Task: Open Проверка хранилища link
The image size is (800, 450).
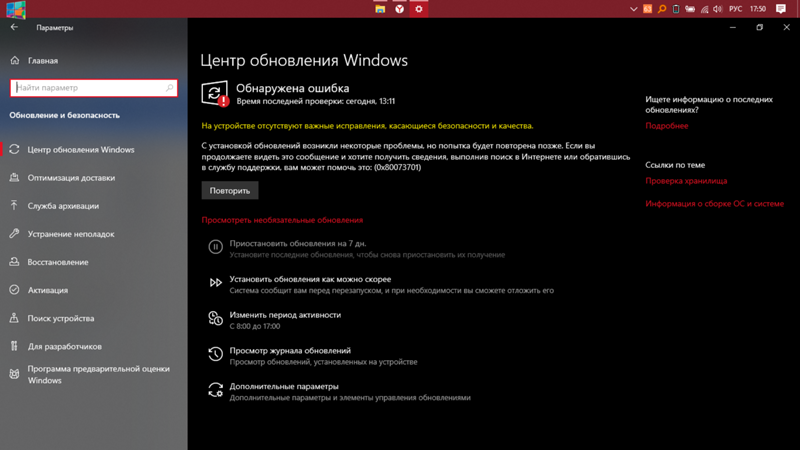Action: (686, 181)
